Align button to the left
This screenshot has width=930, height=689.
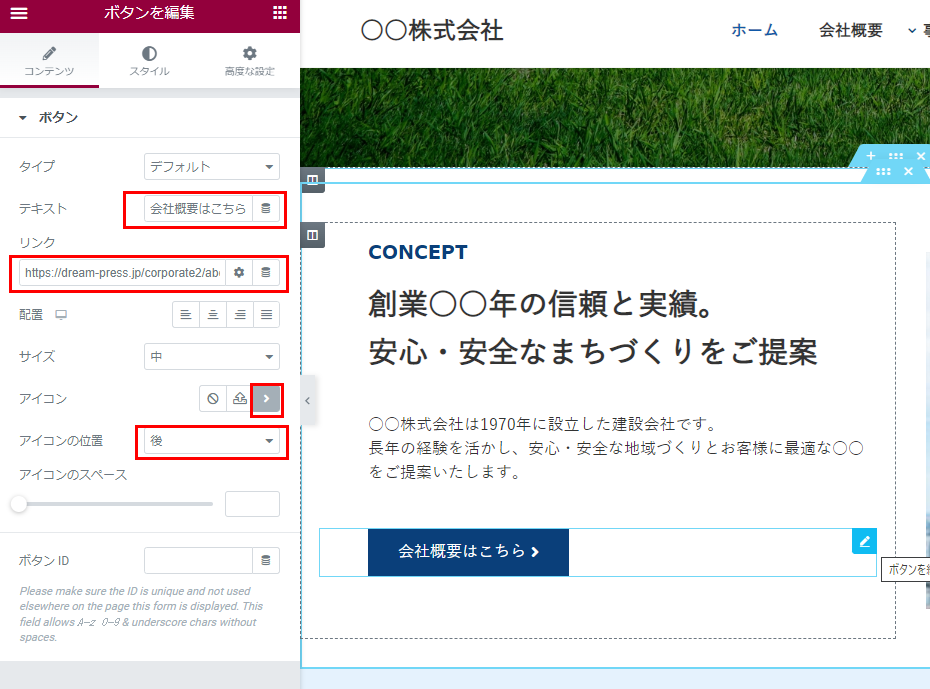(186, 314)
